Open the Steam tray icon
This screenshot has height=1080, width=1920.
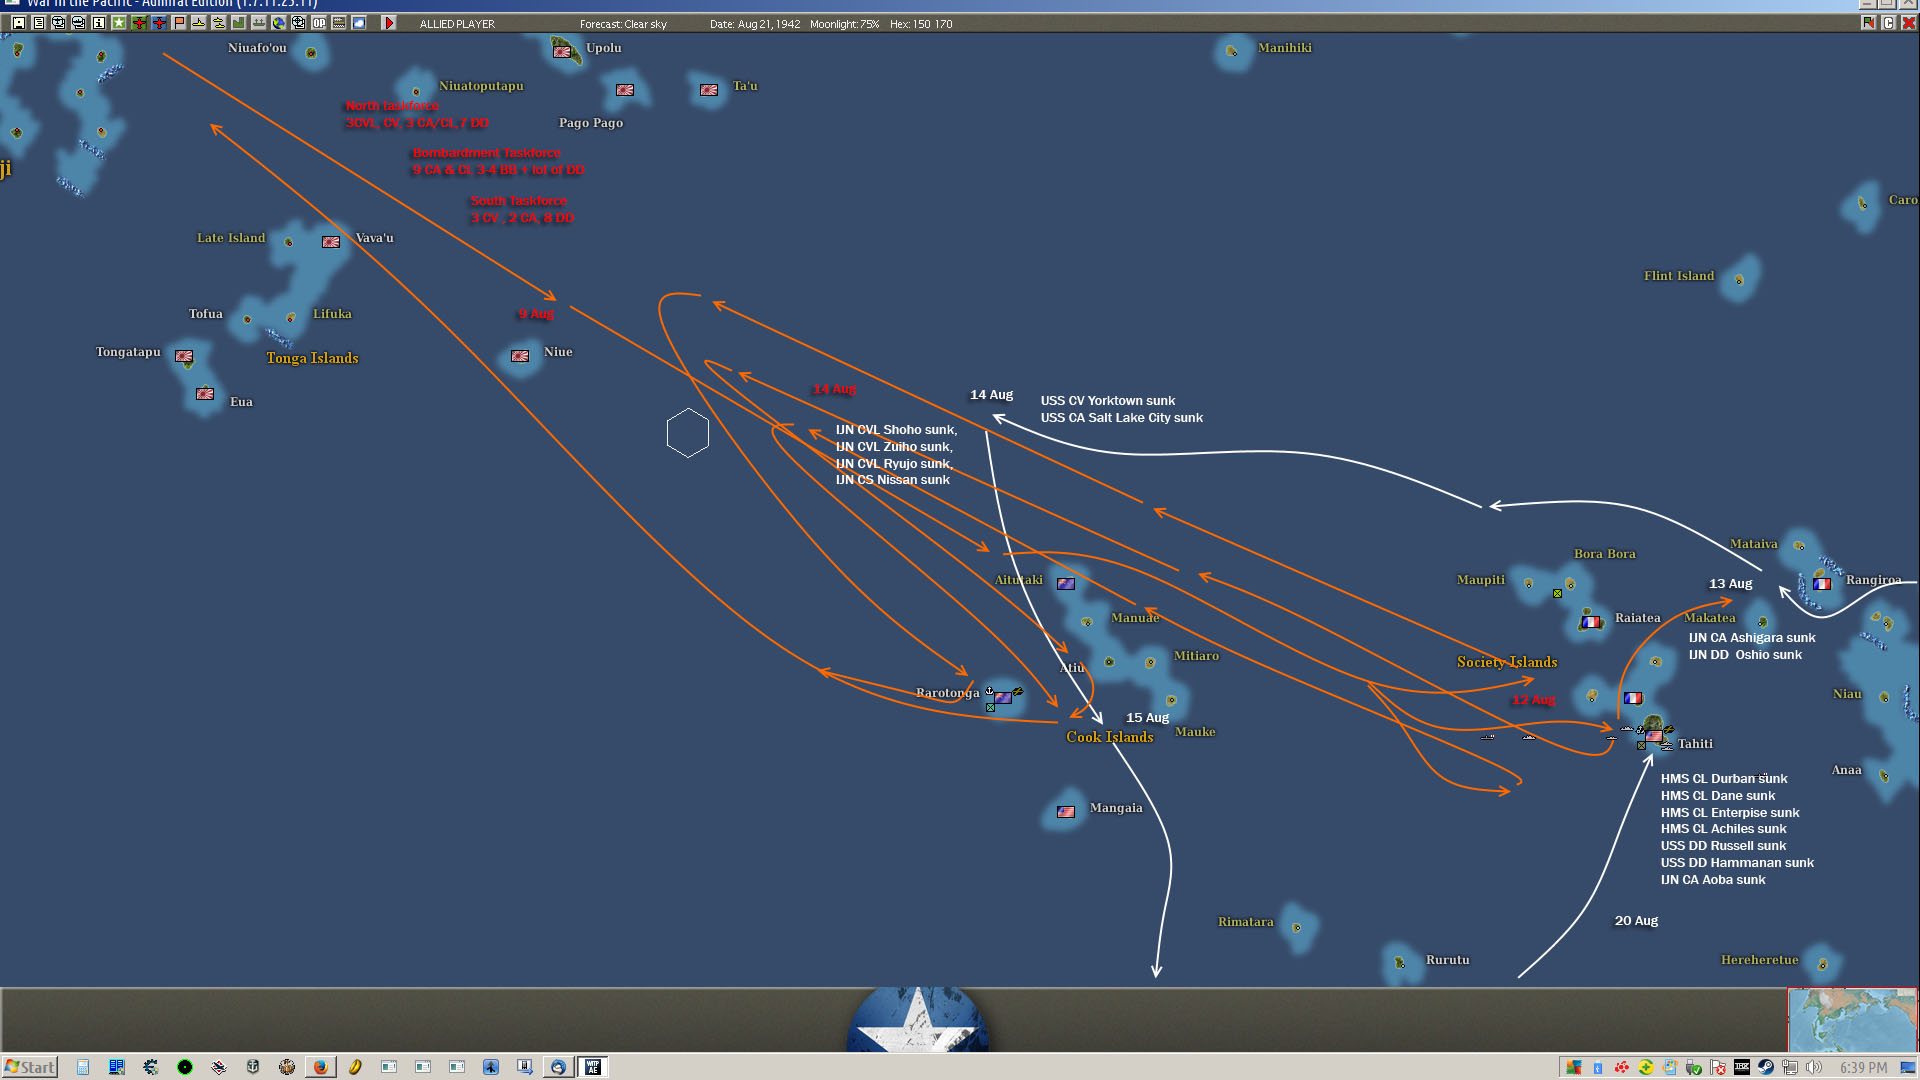(x=1766, y=1067)
